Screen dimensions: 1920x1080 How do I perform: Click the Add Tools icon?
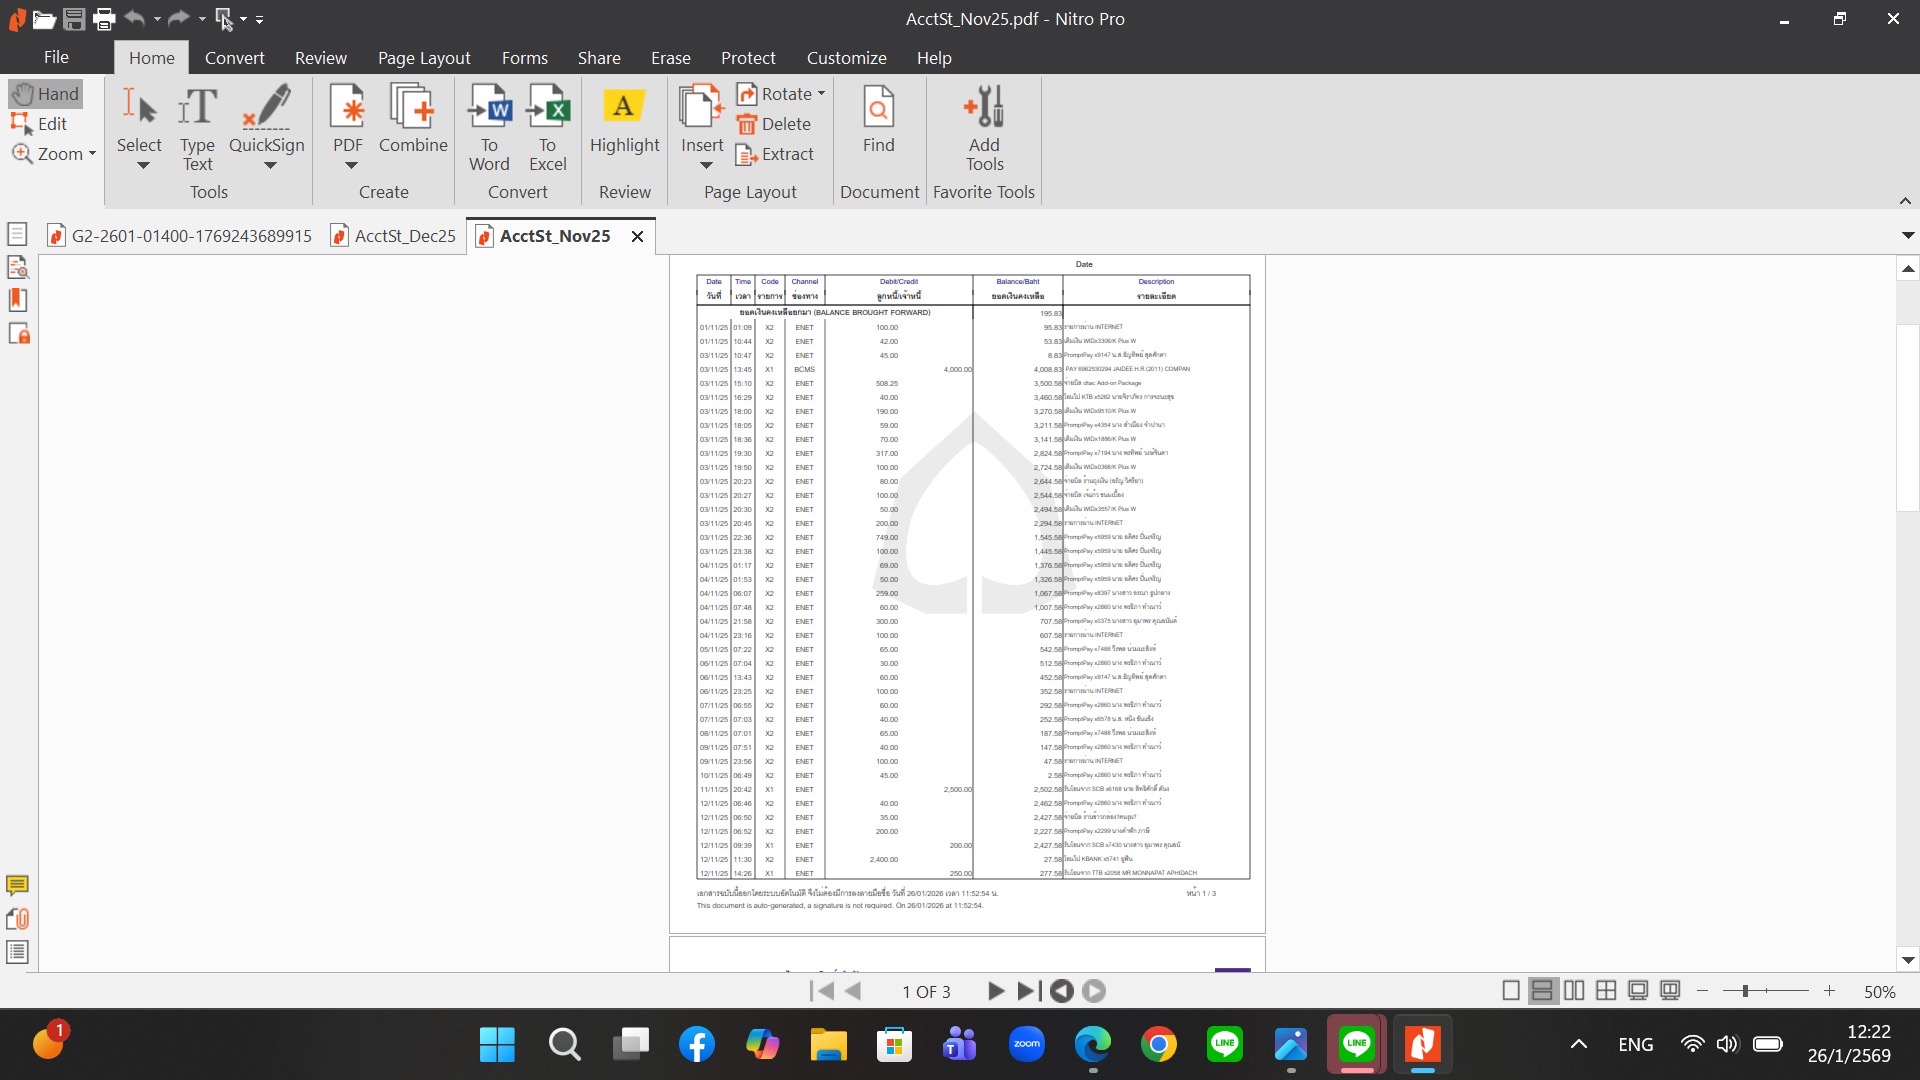[x=984, y=108]
